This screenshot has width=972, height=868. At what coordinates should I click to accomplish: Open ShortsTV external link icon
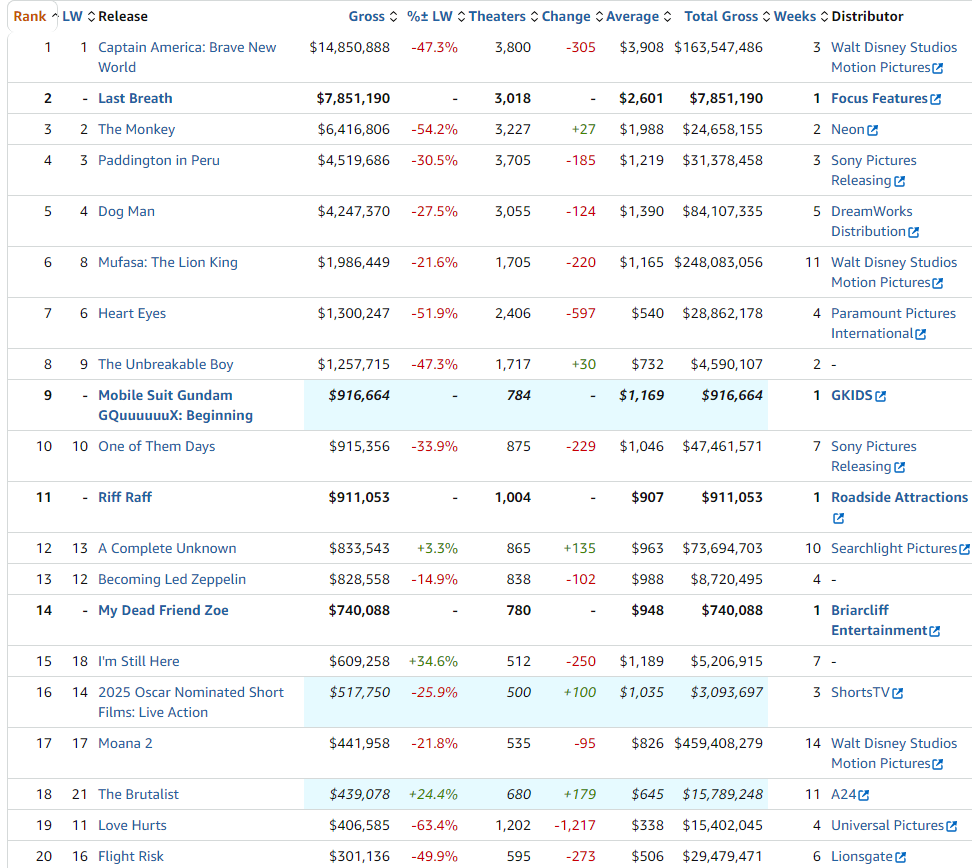pos(898,693)
